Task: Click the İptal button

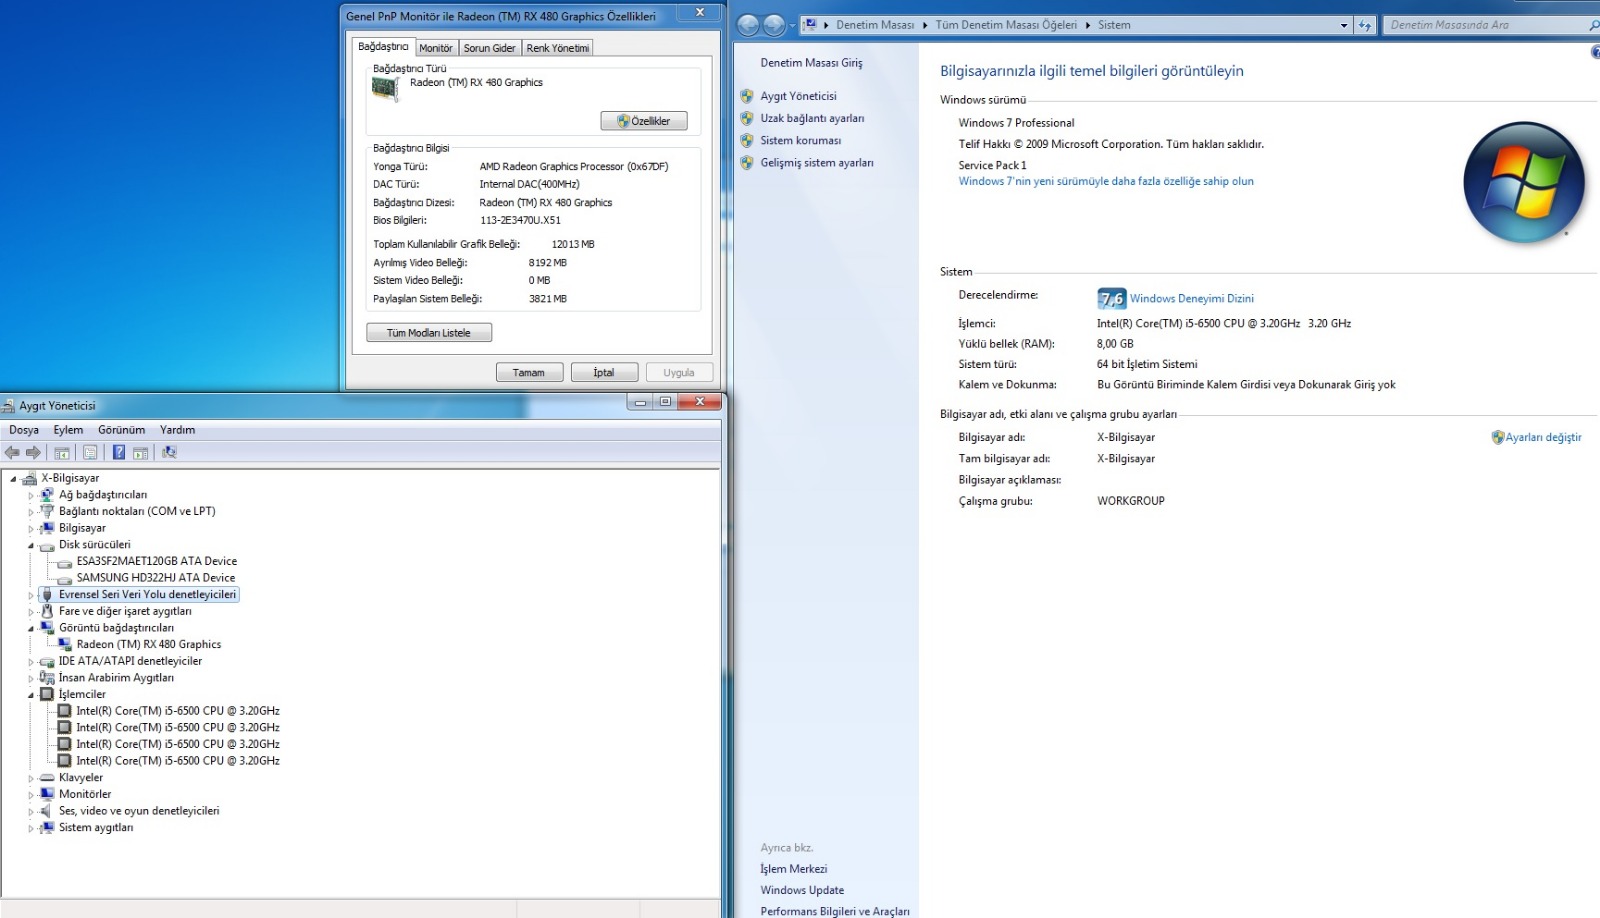Action: [x=604, y=373]
